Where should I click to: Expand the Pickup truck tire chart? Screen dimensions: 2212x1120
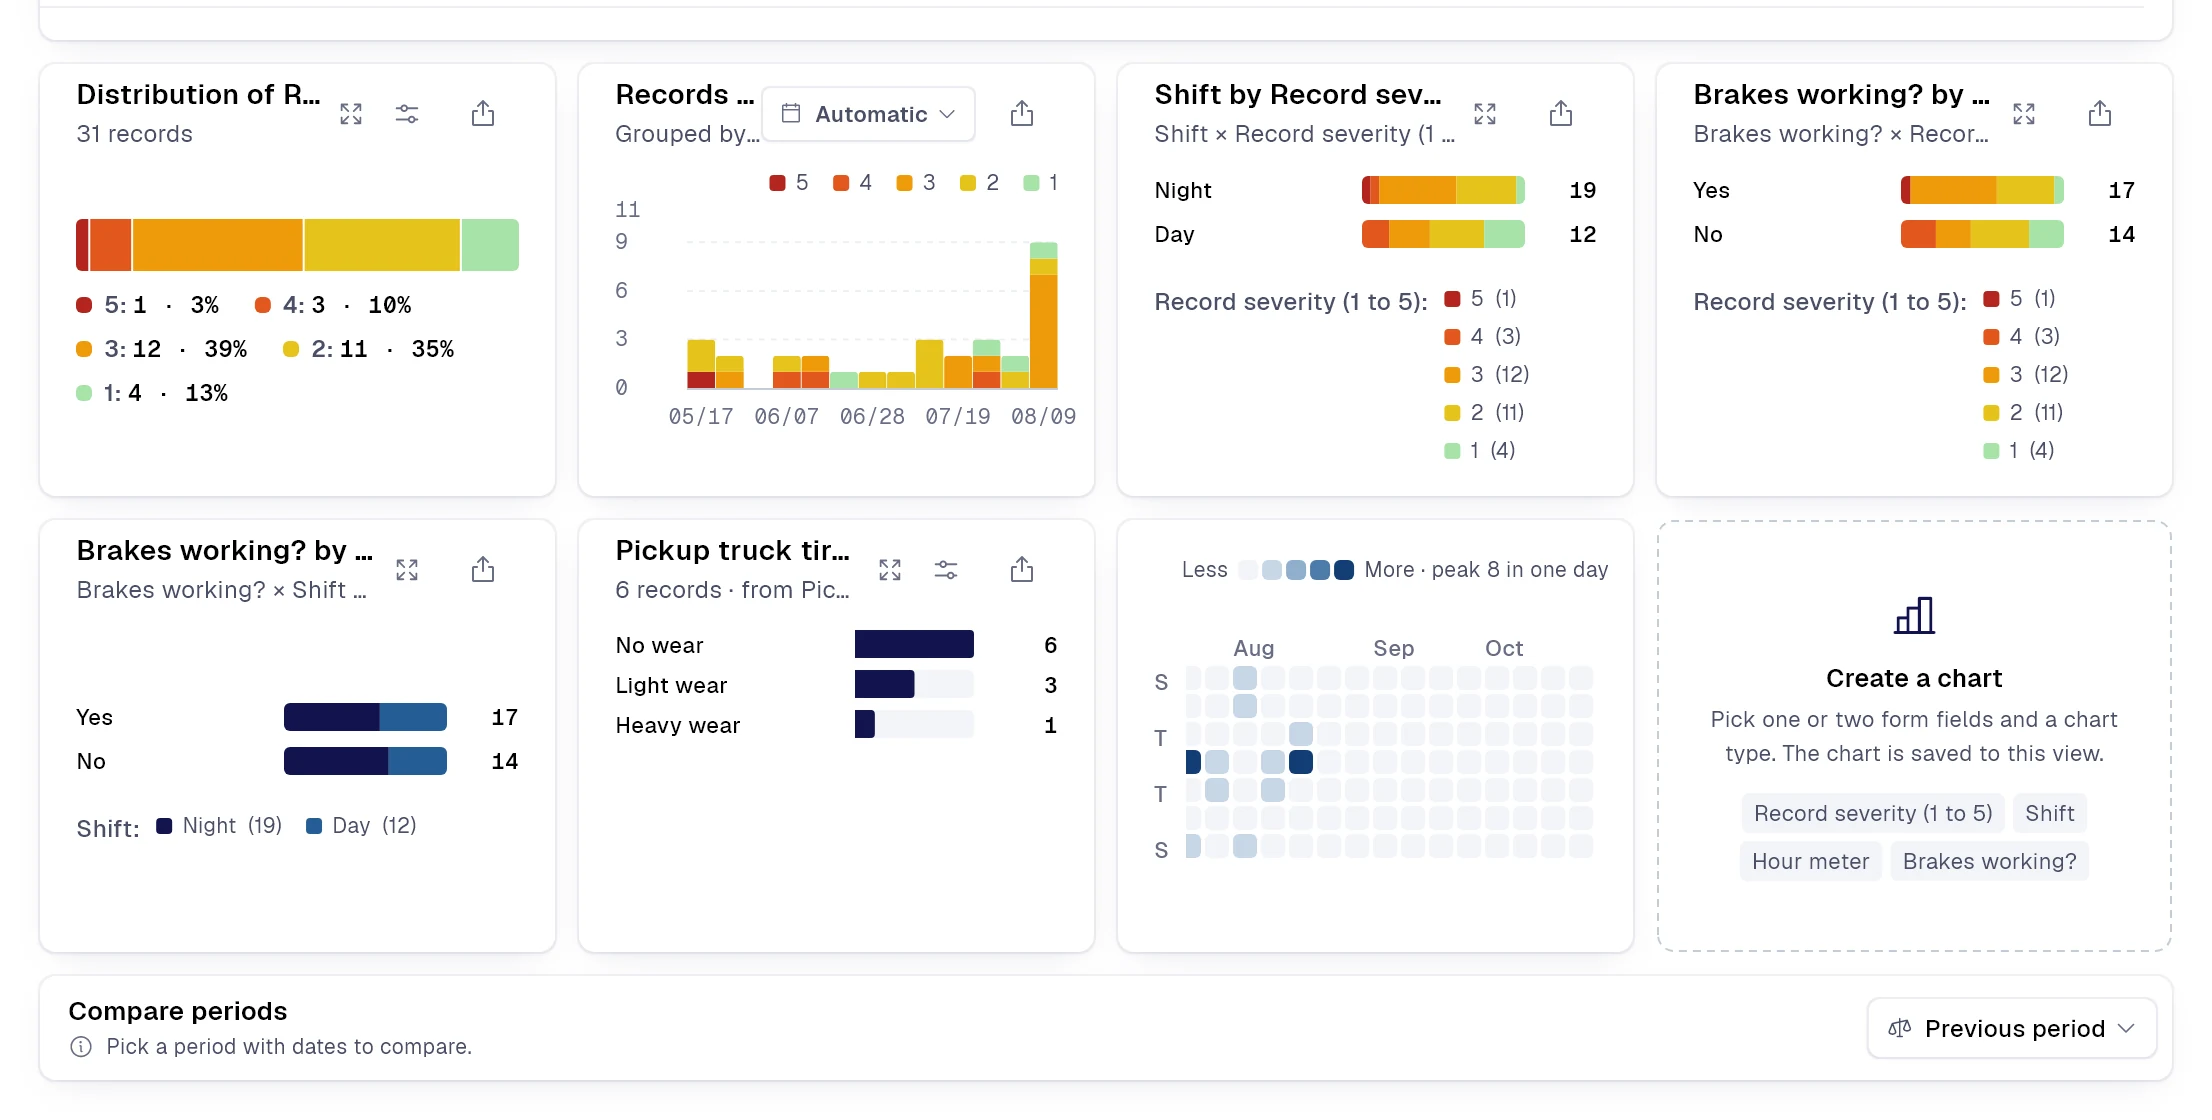pos(890,570)
